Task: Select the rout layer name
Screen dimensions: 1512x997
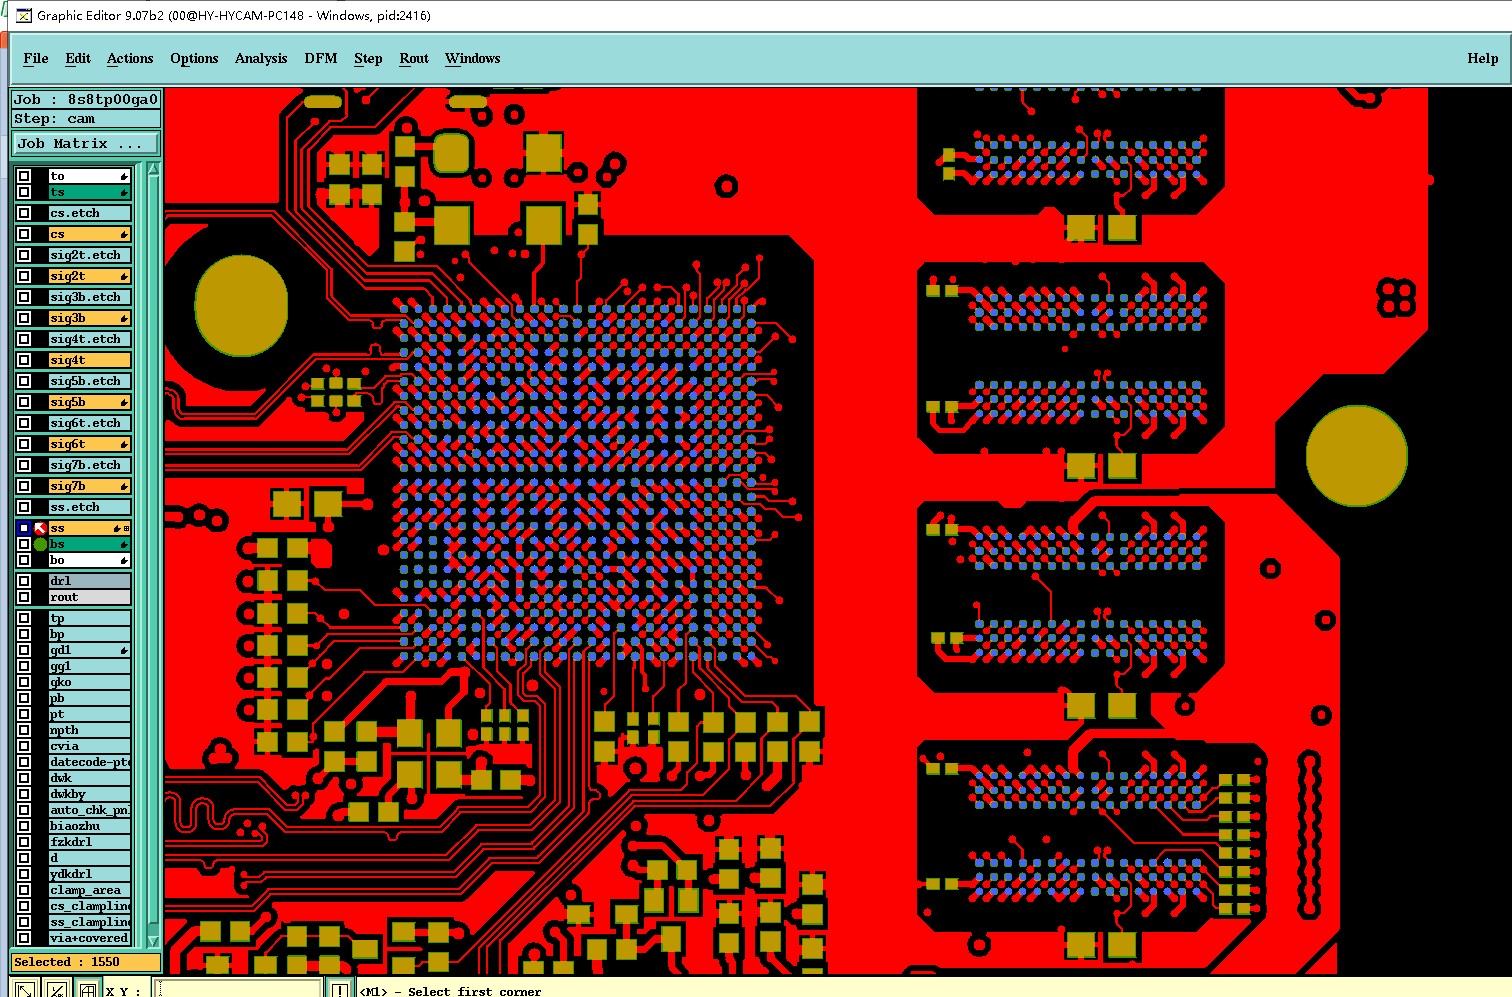Action: 90,597
